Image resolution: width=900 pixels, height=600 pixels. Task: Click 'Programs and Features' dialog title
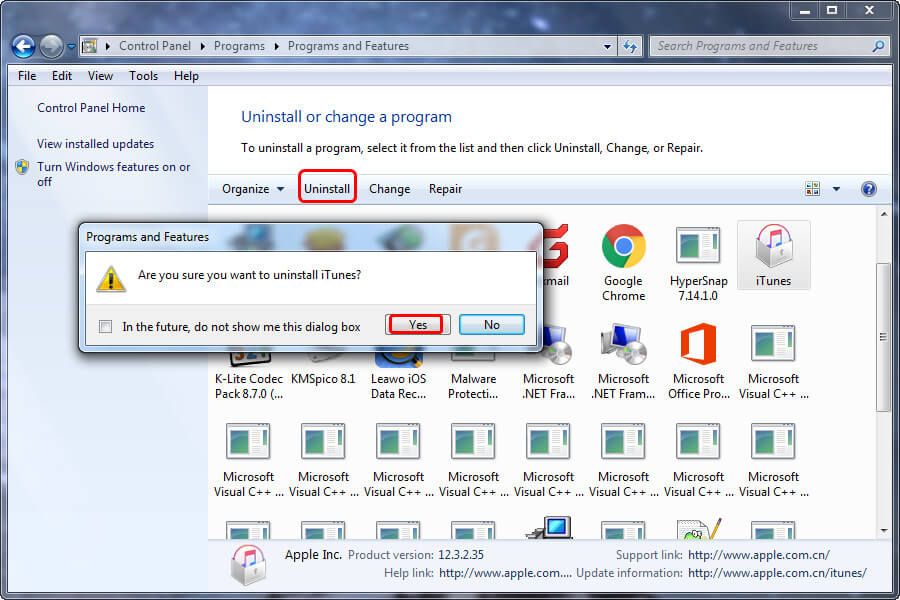(148, 237)
